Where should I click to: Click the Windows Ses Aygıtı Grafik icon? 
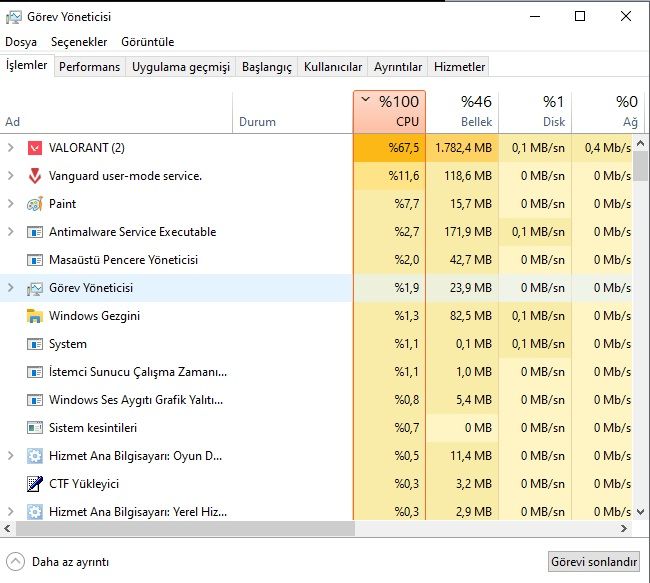(35, 400)
